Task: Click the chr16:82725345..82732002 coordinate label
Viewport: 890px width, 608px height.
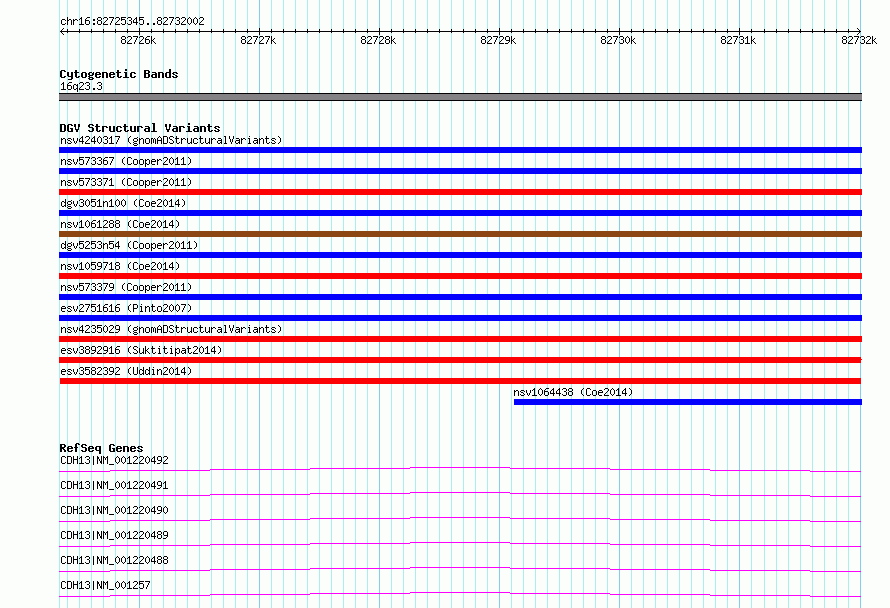Action: click(x=132, y=21)
